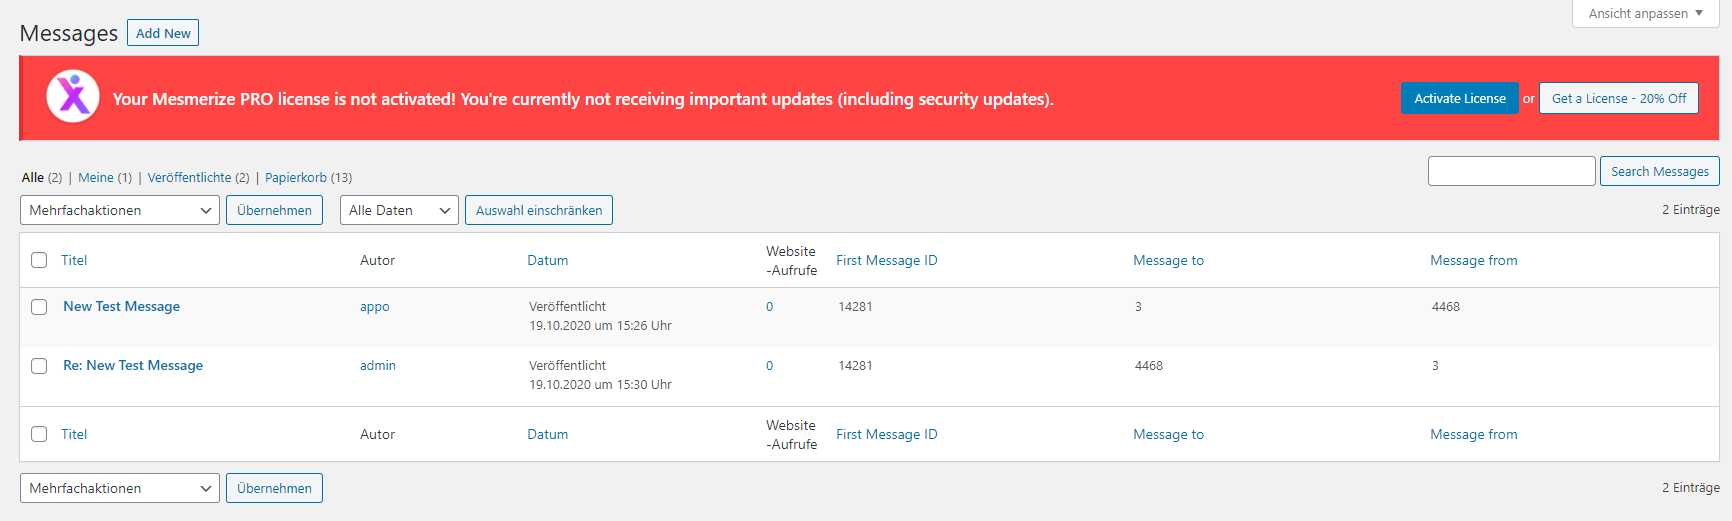Image resolution: width=1732 pixels, height=521 pixels.
Task: Click Auswahl einschränken filter button
Action: coord(539,210)
